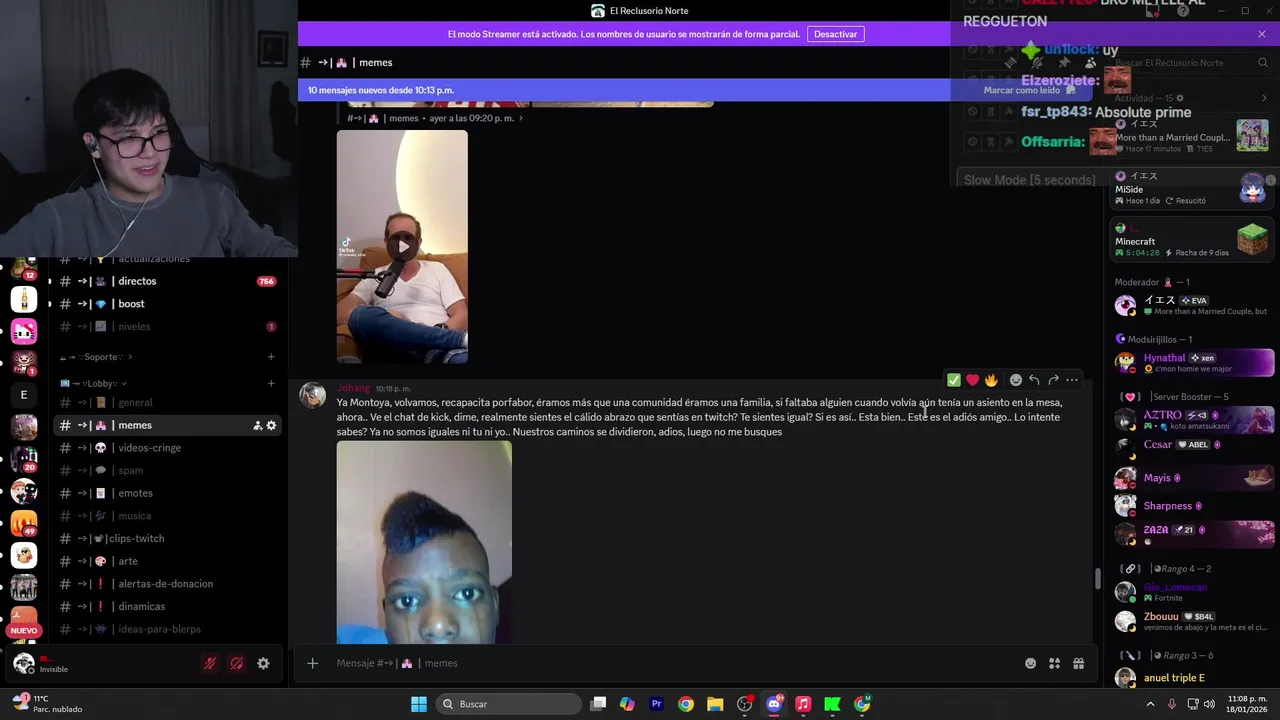Open AZTRO member profile
Screen dimensions: 1280x720
1194,419
